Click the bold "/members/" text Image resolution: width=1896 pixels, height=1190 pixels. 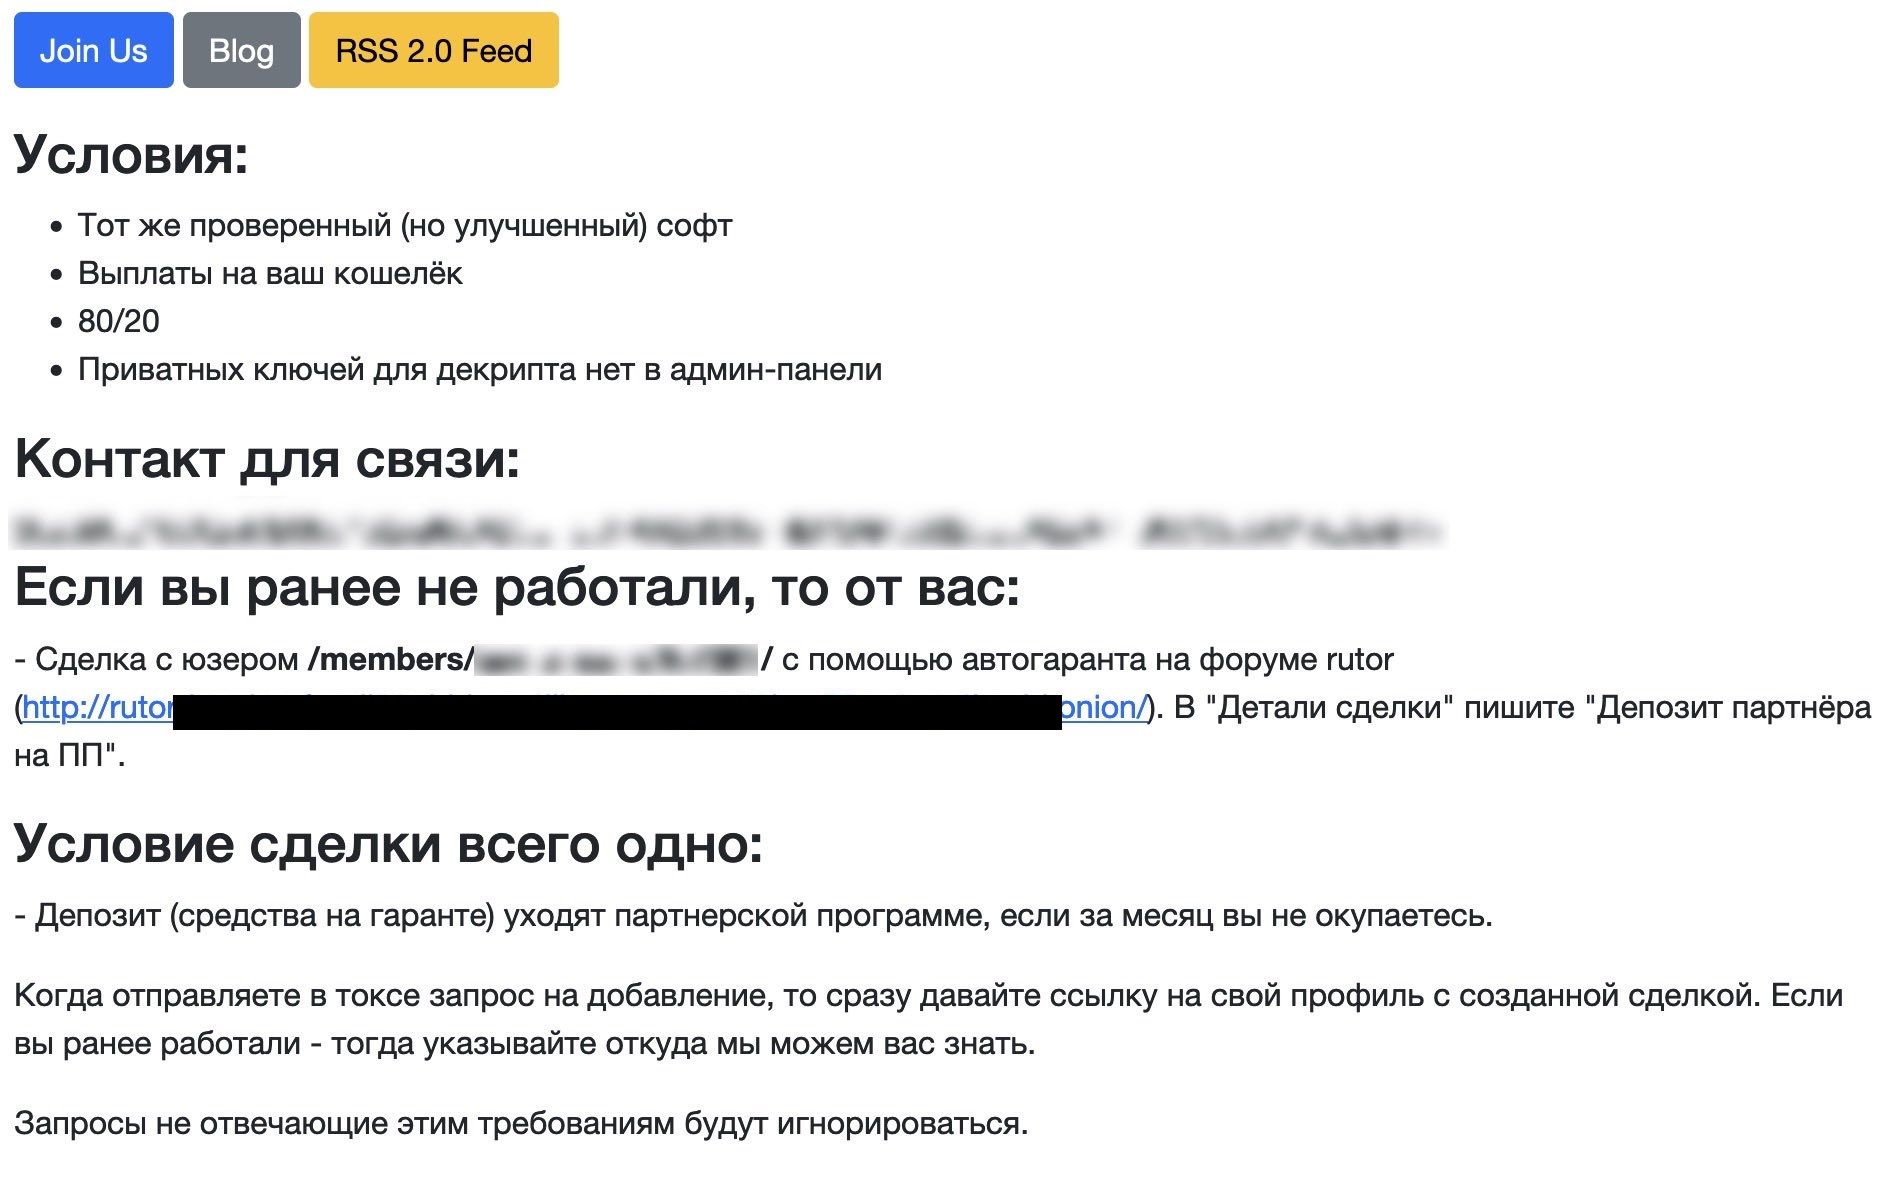click(391, 660)
